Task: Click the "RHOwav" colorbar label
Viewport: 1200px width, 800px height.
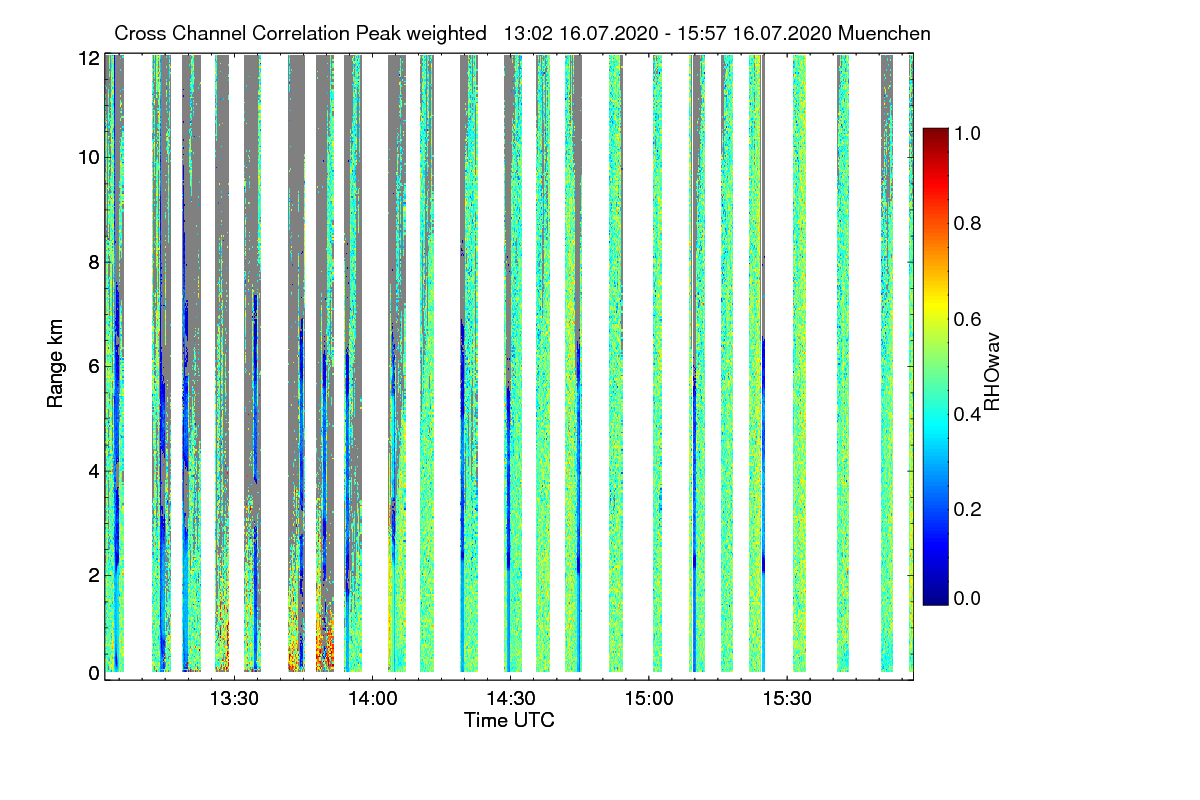Action: coord(991,372)
